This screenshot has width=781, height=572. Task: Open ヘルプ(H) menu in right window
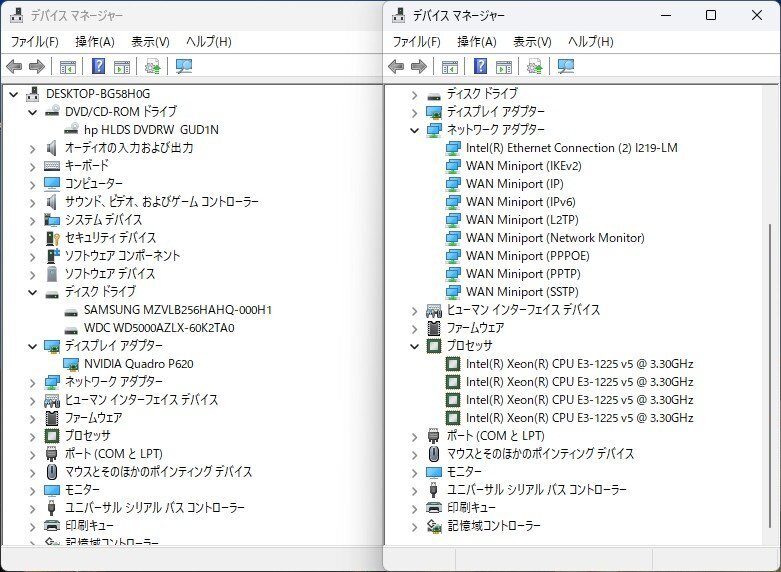(x=591, y=42)
